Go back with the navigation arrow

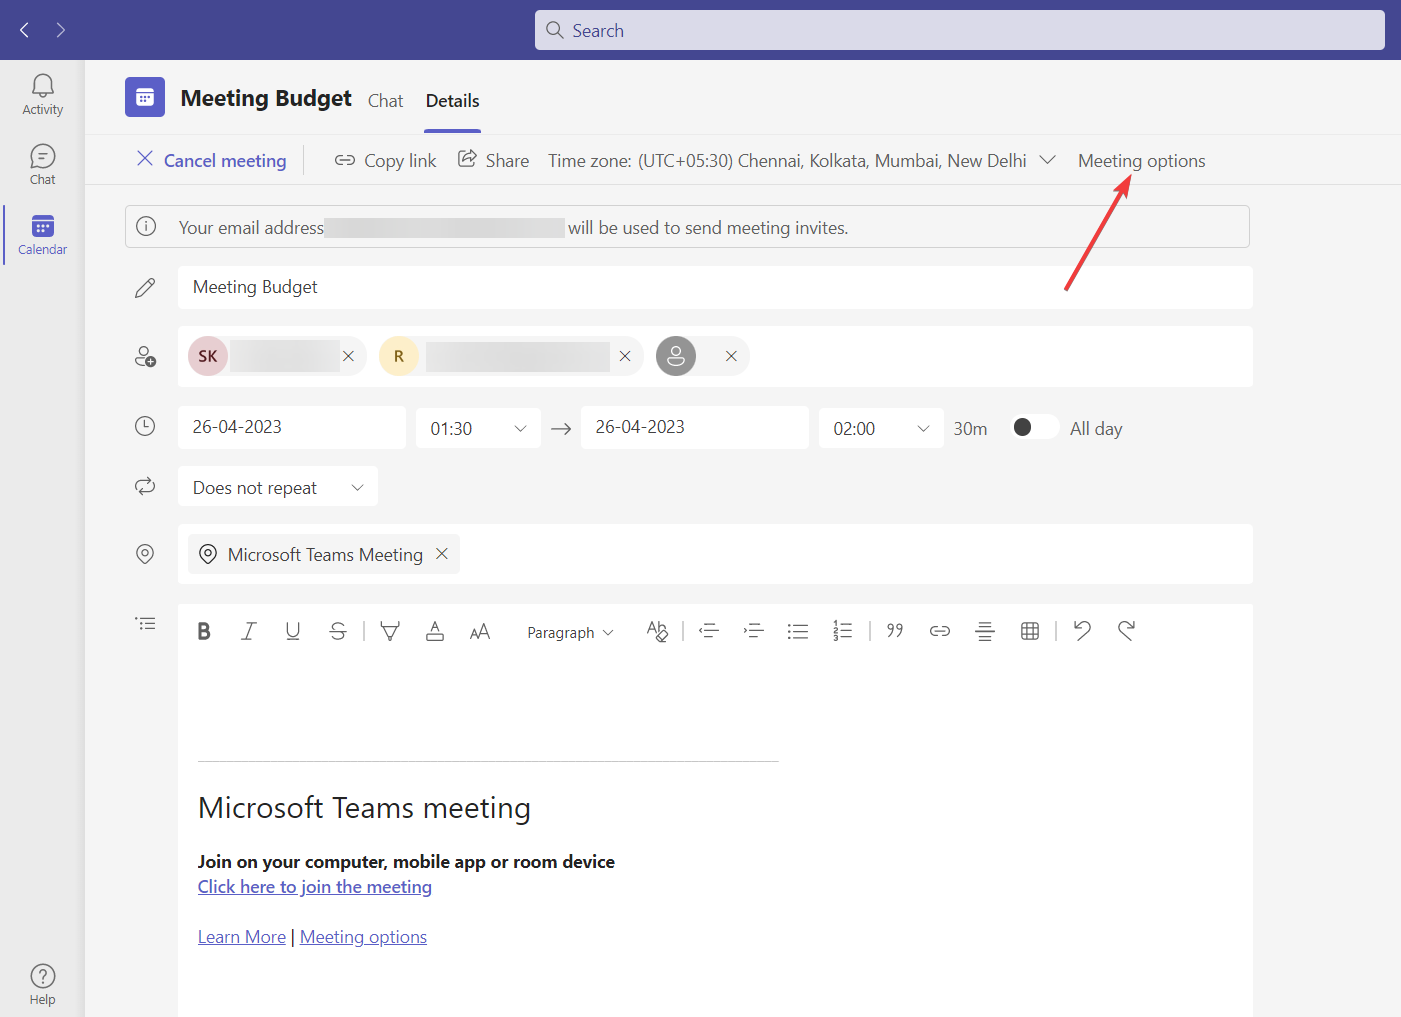(x=25, y=30)
